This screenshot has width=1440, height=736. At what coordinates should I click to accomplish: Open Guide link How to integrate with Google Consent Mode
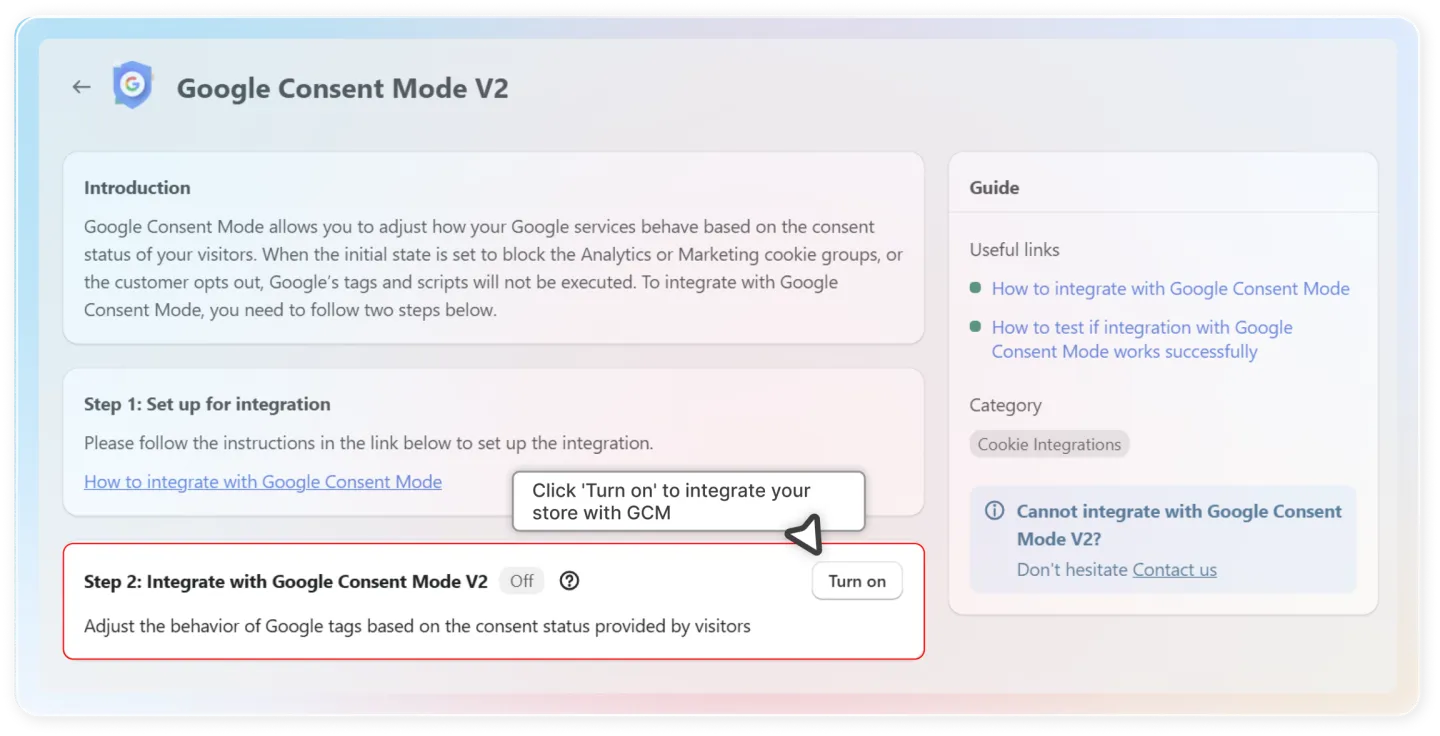[x=1171, y=289]
